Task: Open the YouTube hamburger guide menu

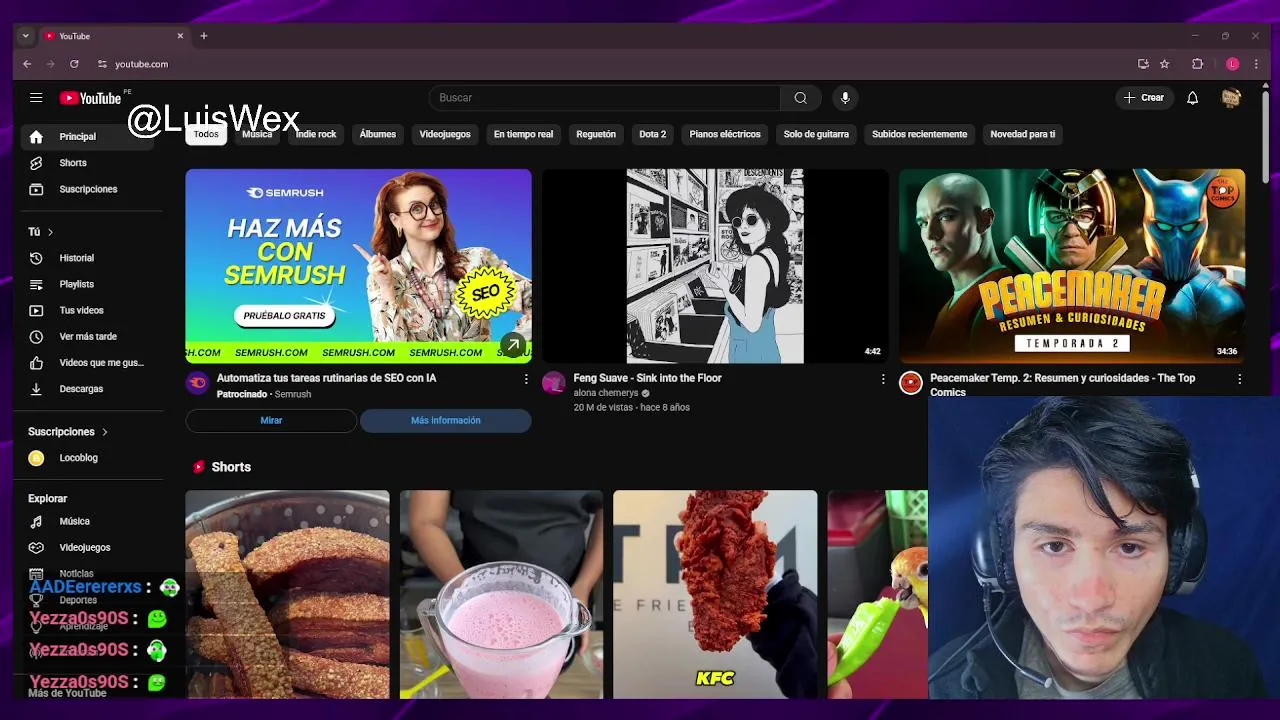Action: (36, 98)
